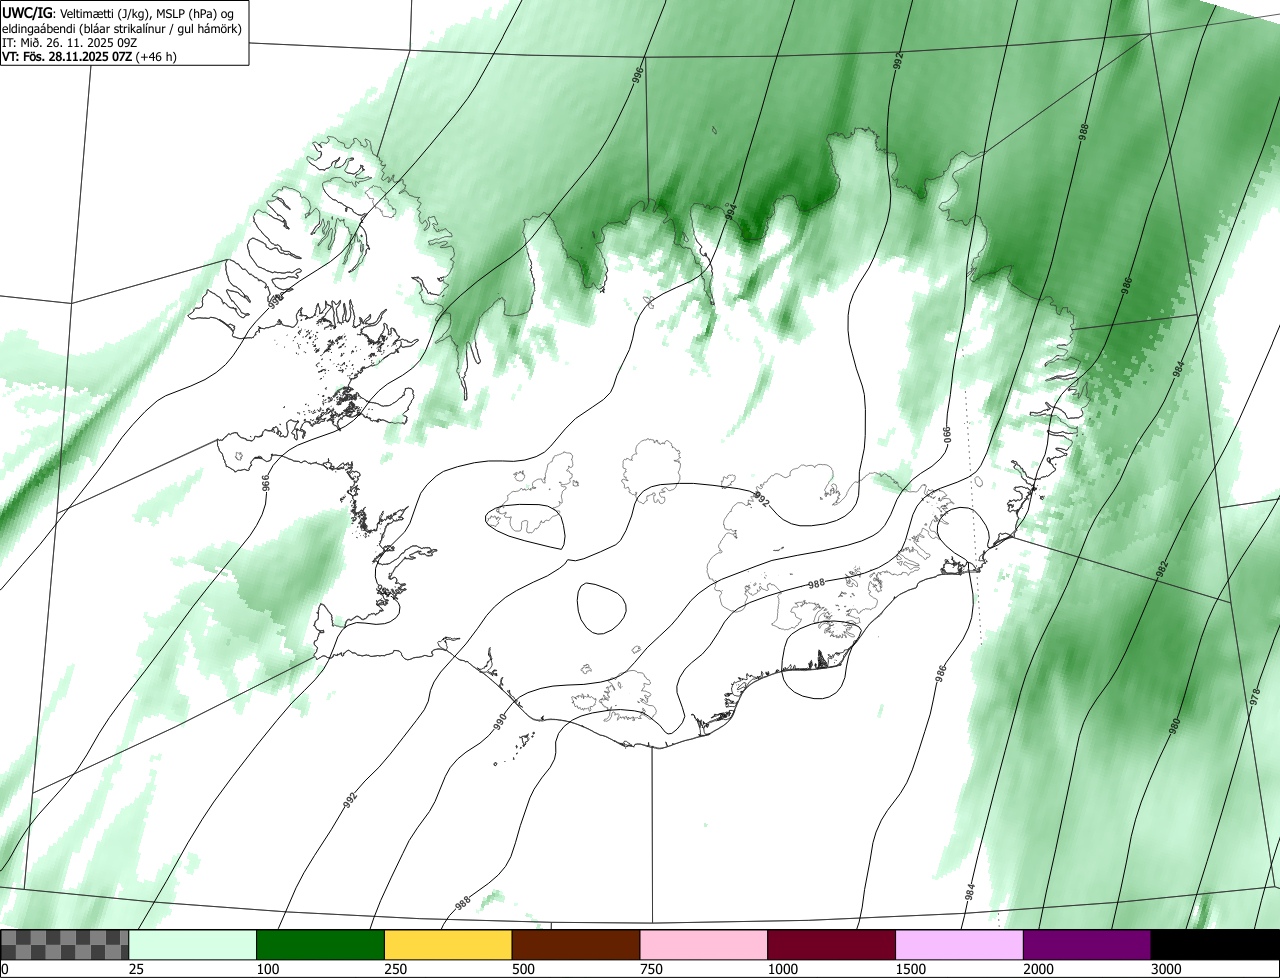Image resolution: width=1280 pixels, height=978 pixels.
Task: Click the 'VT: Fös. 28.11.2025 07Z' line
Action: [x=89, y=57]
